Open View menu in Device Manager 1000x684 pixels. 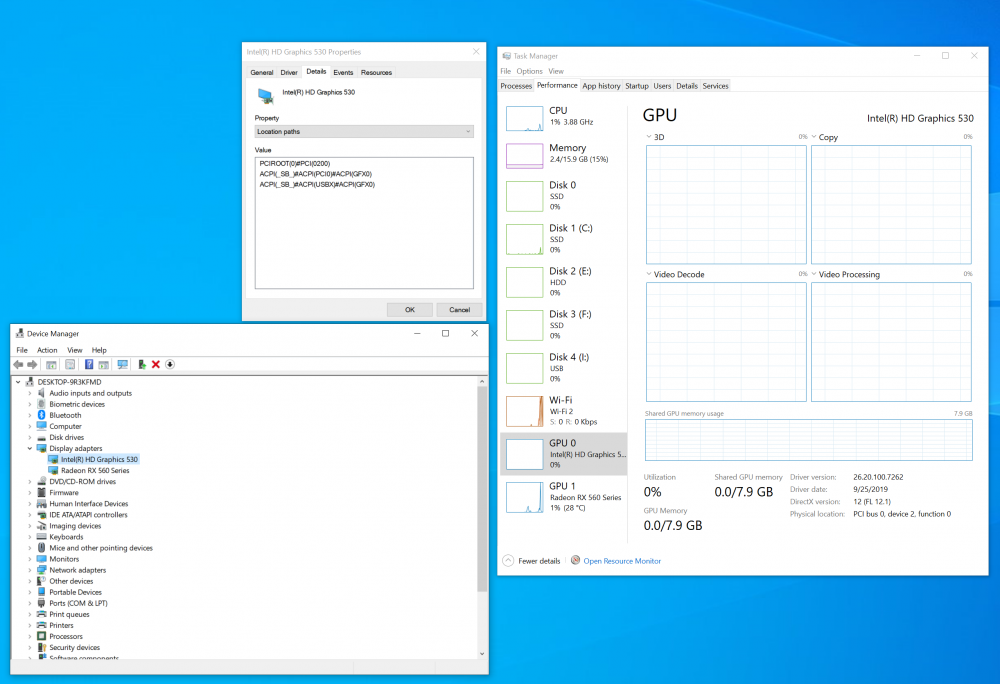pos(75,350)
